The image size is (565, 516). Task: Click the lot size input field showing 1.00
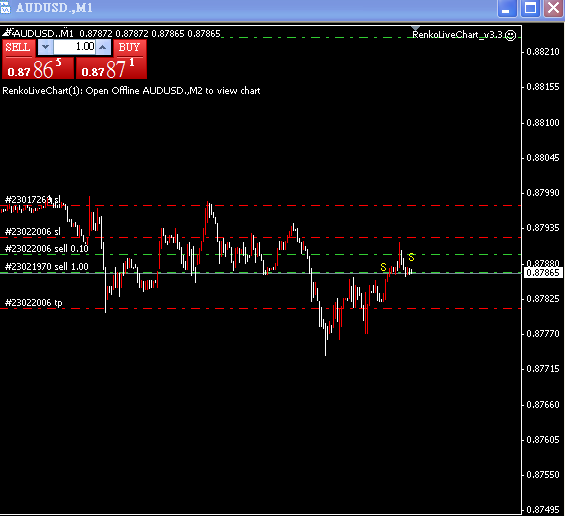tap(74, 47)
